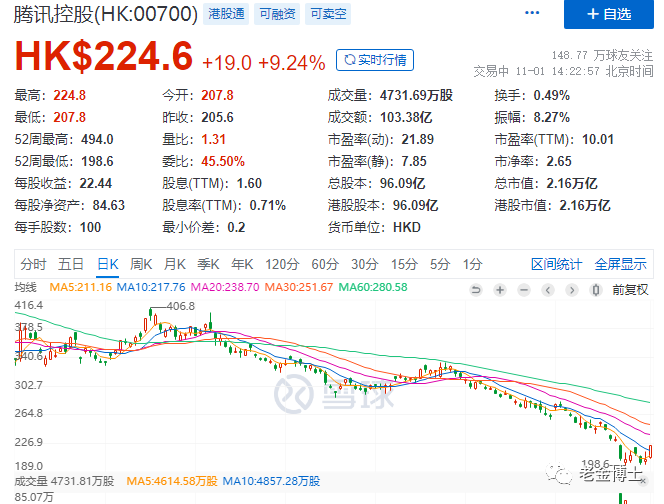Add stock via 自选 button
The width and height of the screenshot is (664, 504).
(609, 14)
